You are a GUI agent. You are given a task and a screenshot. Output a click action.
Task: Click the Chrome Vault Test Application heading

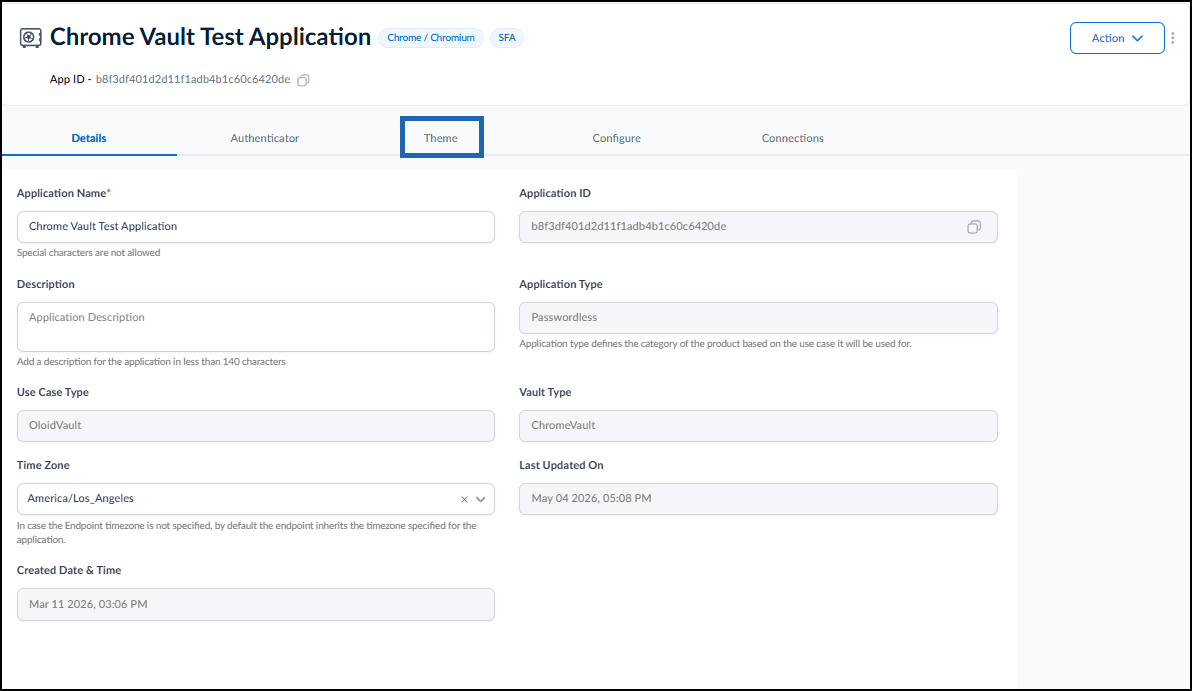(x=211, y=37)
